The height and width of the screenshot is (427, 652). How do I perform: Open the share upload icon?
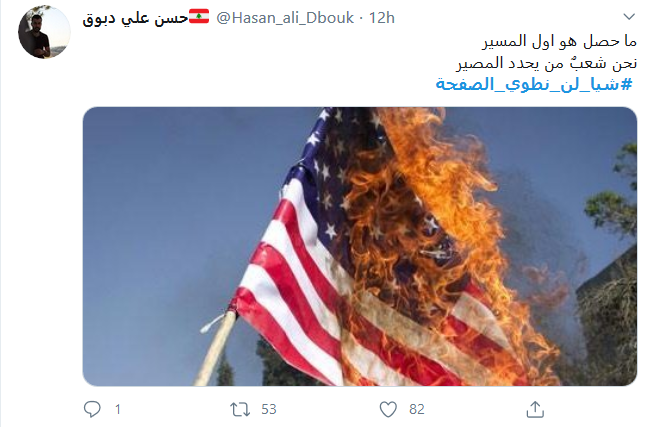pos(535,409)
